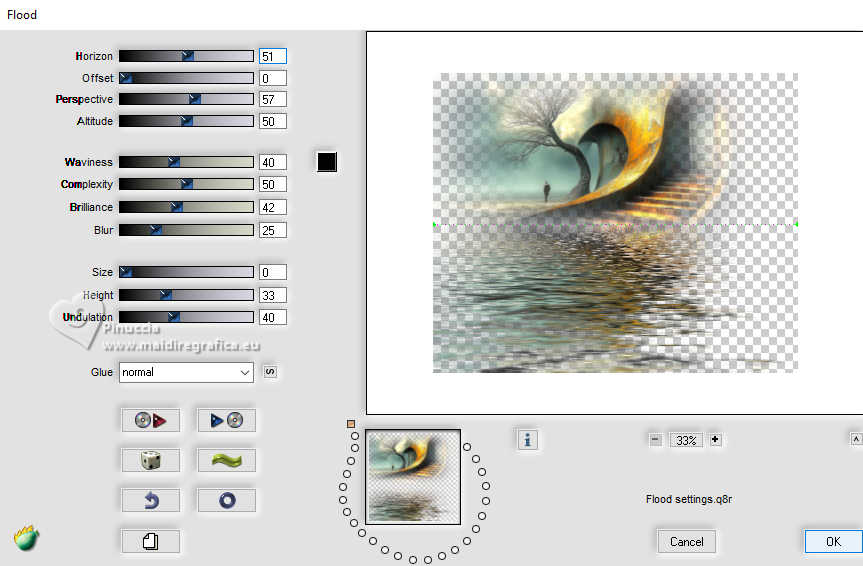Click the Horizon slider track
Screen dimensions: 863x566
[x=186, y=56]
